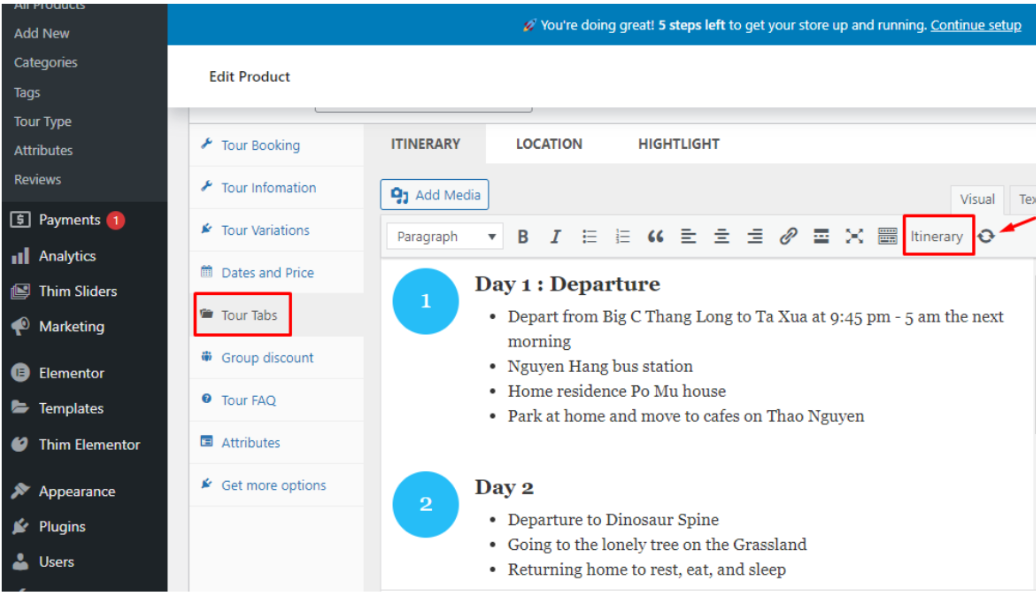1036x593 pixels.
Task: Open the Thim Sliders menu
Action: (77, 291)
